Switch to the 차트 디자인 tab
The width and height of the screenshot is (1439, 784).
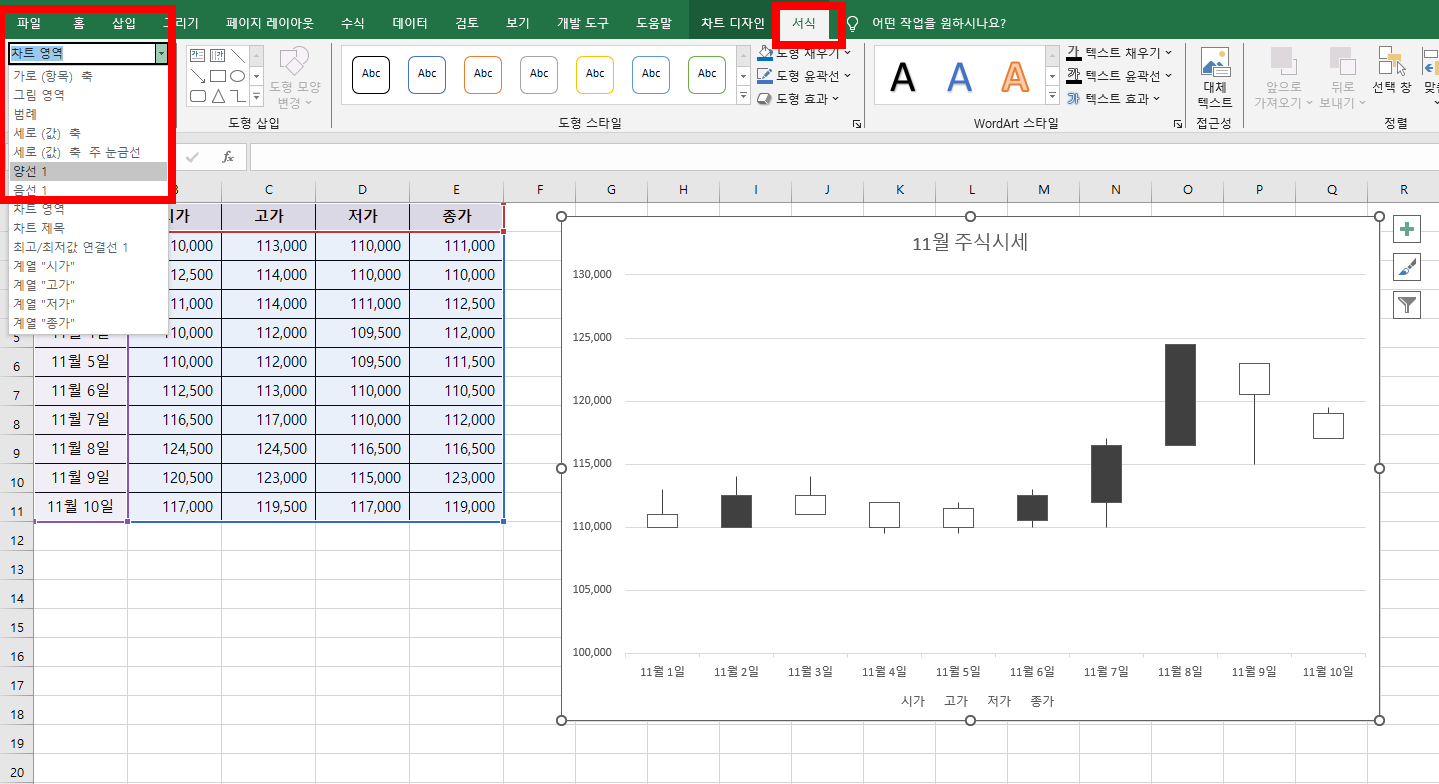(x=733, y=22)
